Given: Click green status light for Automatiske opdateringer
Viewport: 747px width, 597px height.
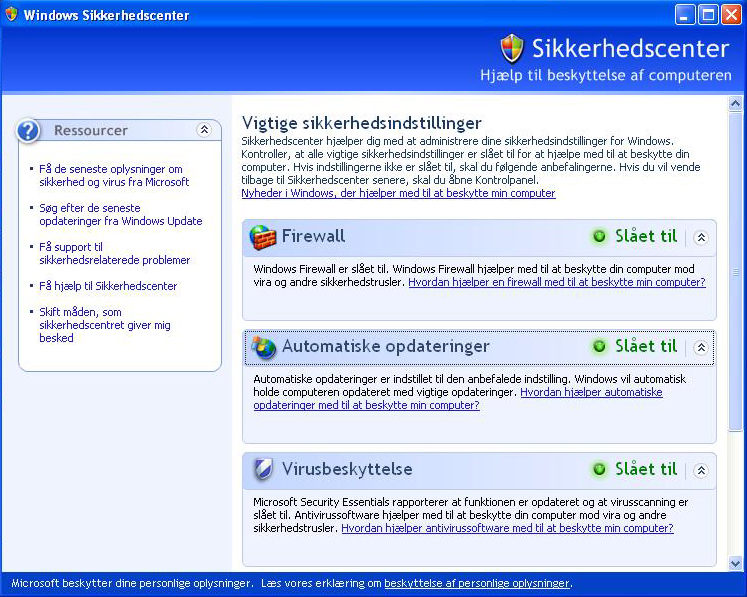Looking at the screenshot, I should pyautogui.click(x=599, y=347).
